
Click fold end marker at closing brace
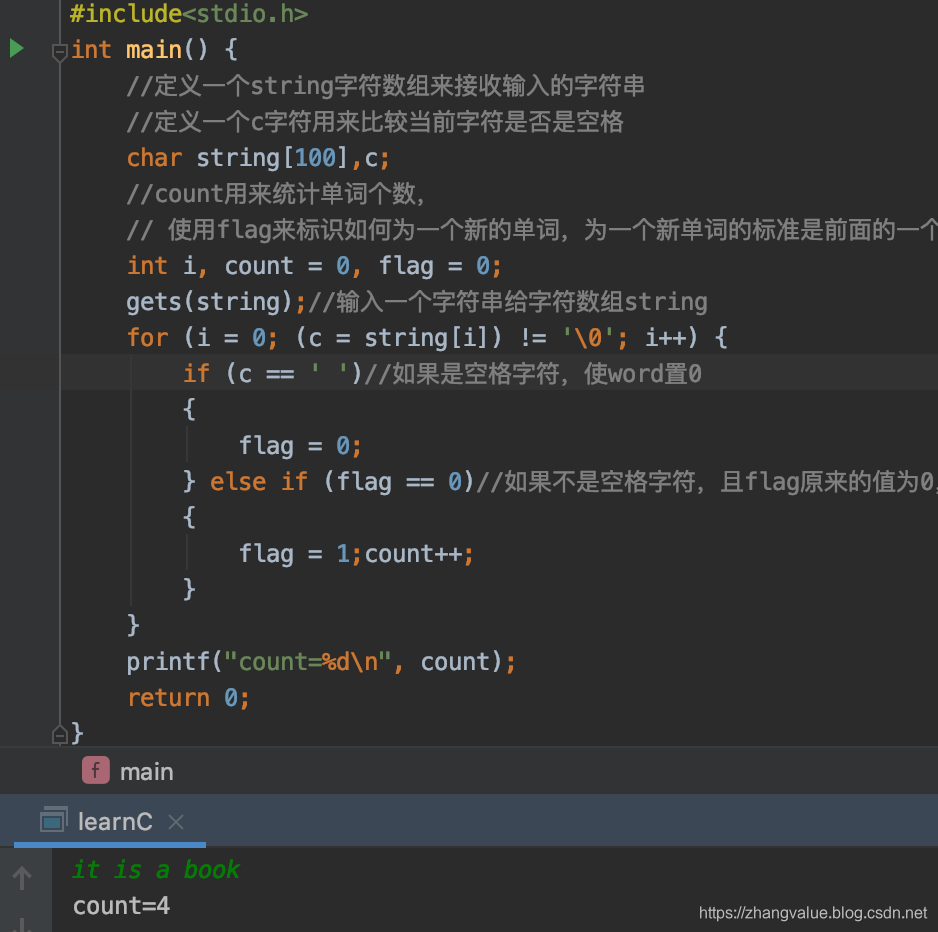tap(60, 734)
